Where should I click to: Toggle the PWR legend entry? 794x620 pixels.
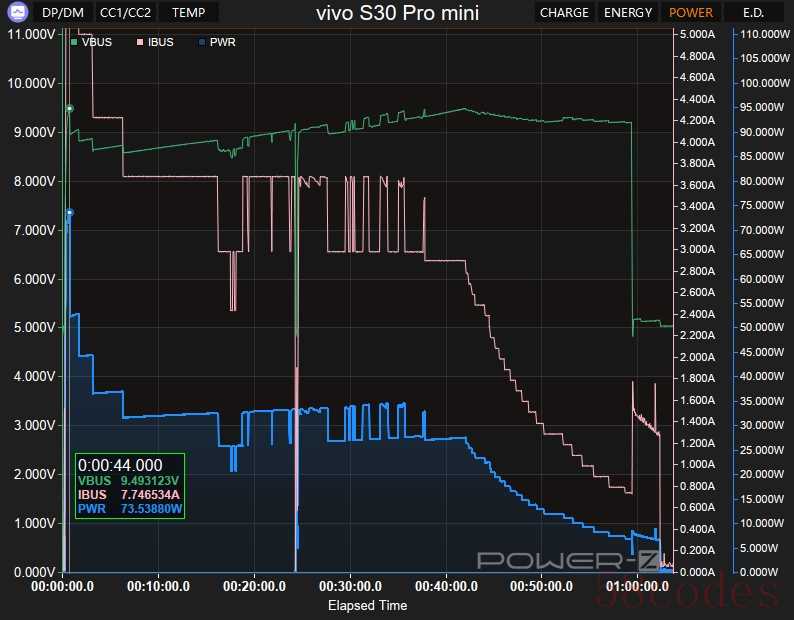(x=217, y=42)
